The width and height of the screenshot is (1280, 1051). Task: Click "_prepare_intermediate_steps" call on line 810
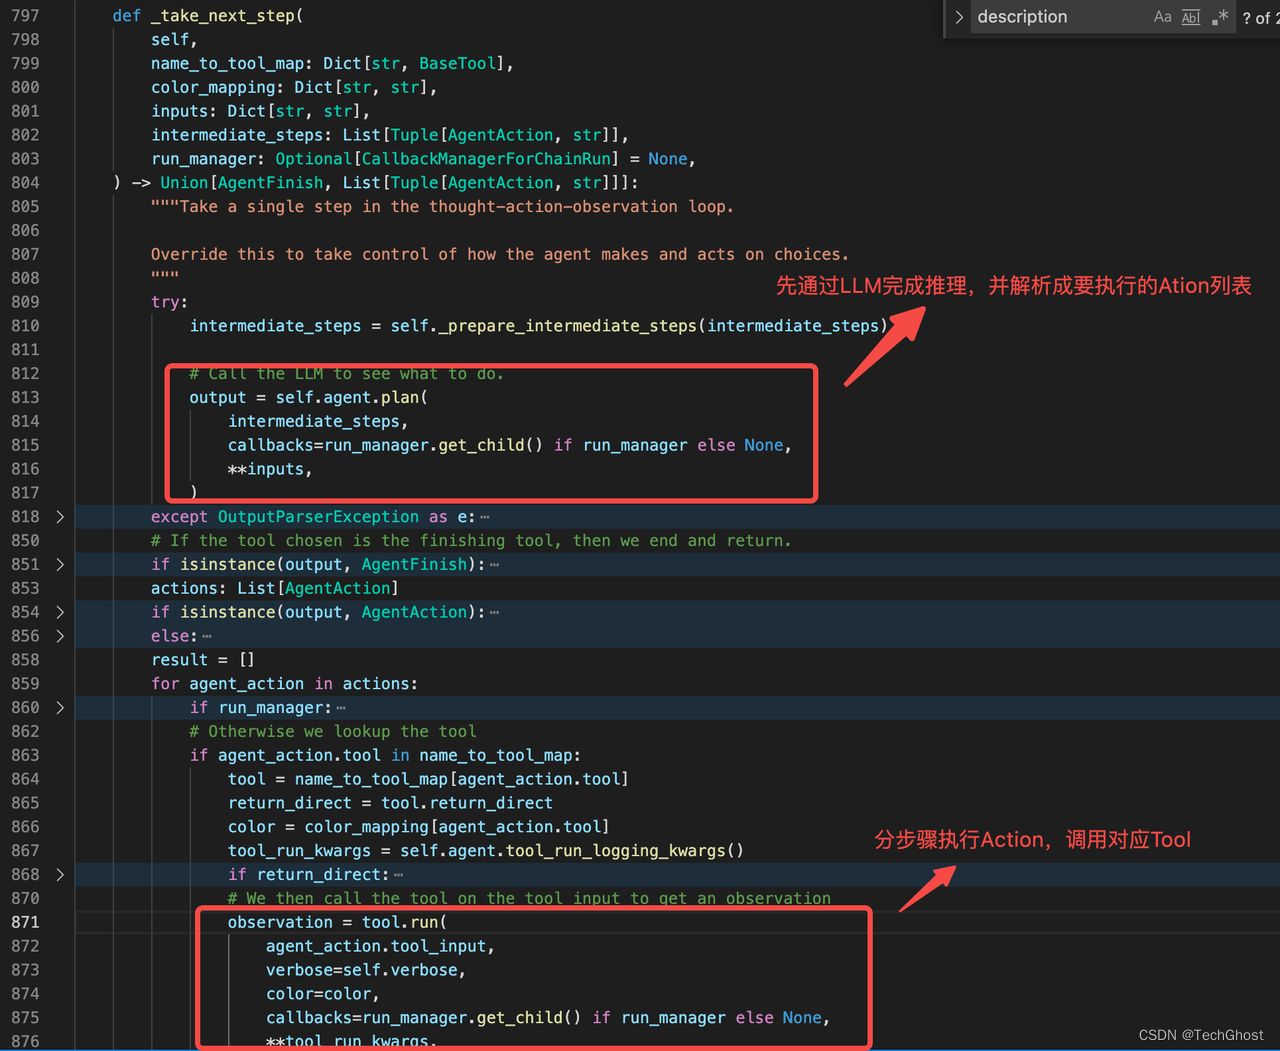(568, 326)
